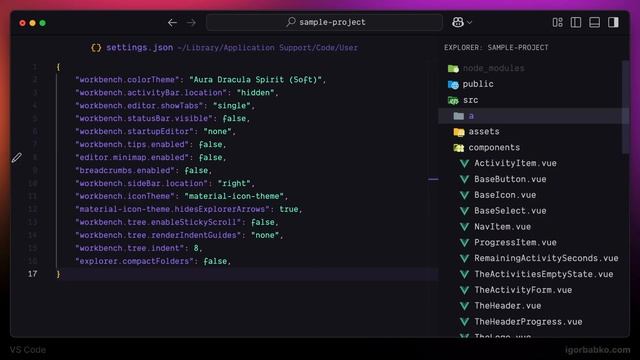Screen dimensions: 640x360
Task: Toggle the bottom panel layout icon
Action: click(x=595, y=22)
